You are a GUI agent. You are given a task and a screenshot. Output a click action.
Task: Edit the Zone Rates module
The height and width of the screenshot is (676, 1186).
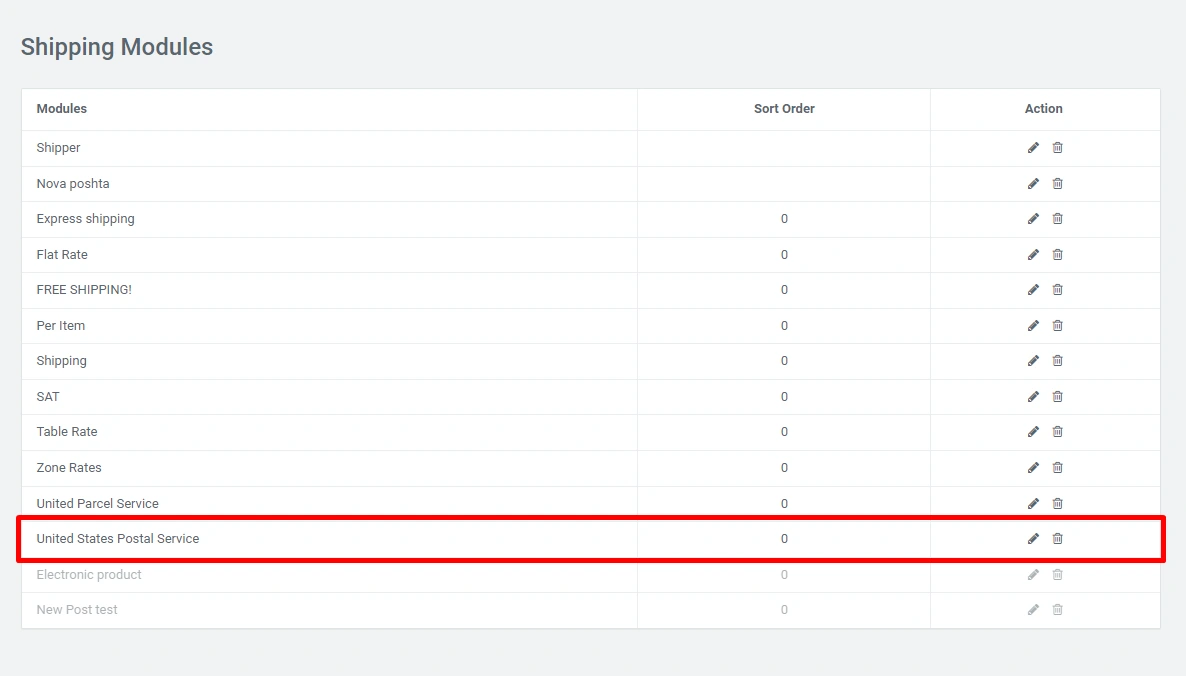[1033, 468]
